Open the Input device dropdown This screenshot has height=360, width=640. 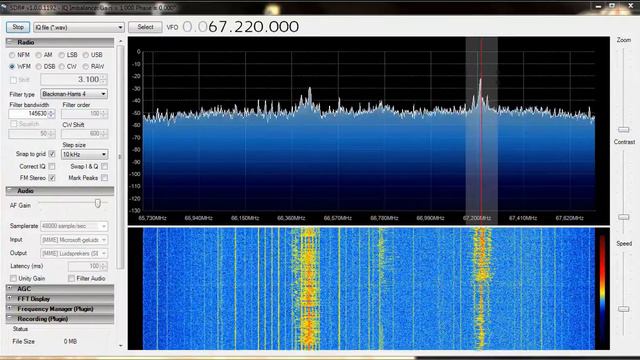coord(74,240)
